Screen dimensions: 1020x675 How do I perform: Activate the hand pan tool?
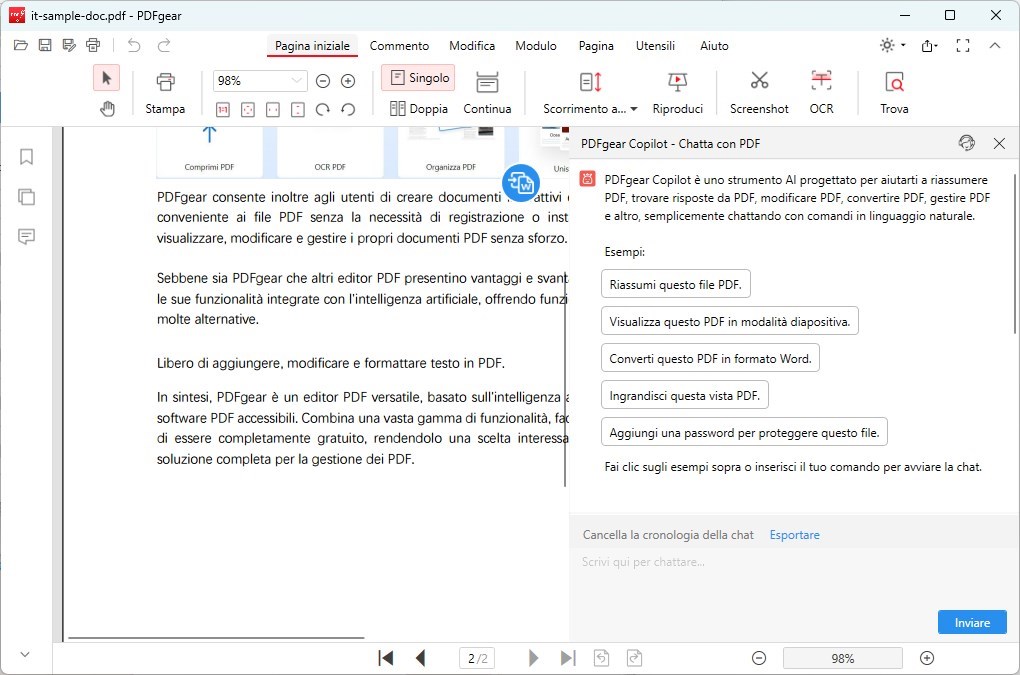tap(107, 109)
